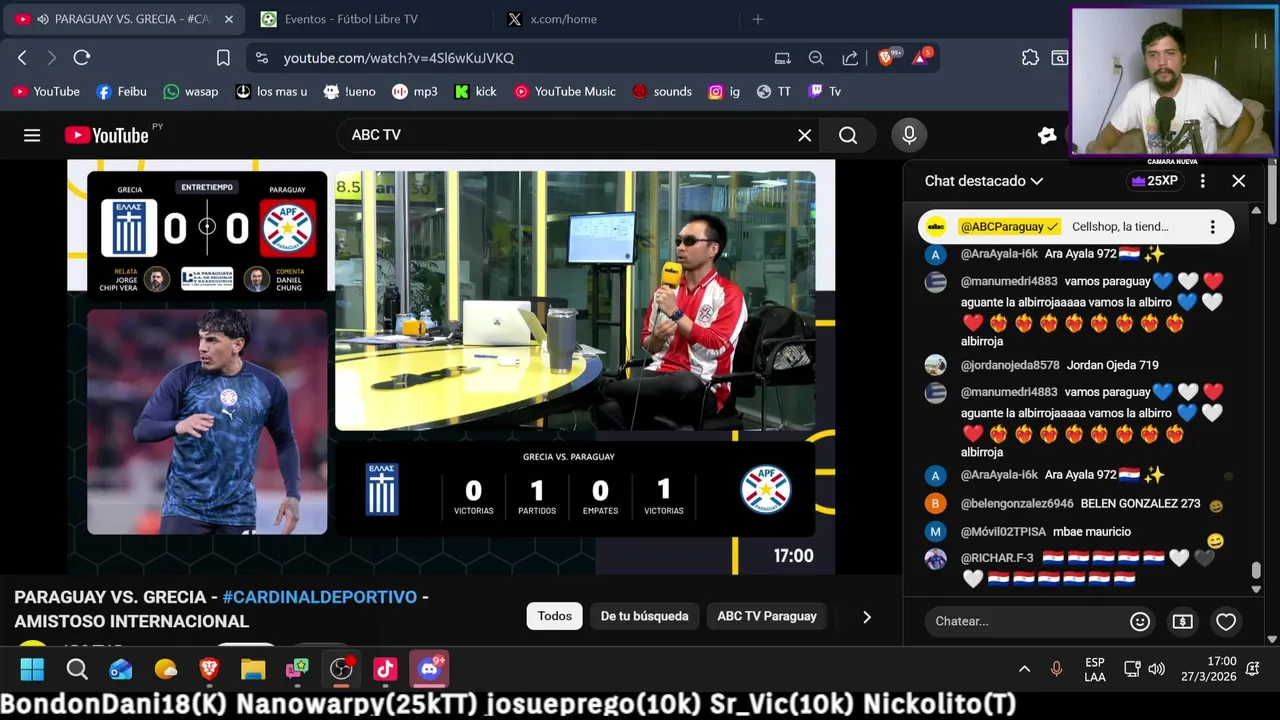Open Tv Twitch bookmark
The width and height of the screenshot is (1280, 720).
pyautogui.click(x=825, y=91)
